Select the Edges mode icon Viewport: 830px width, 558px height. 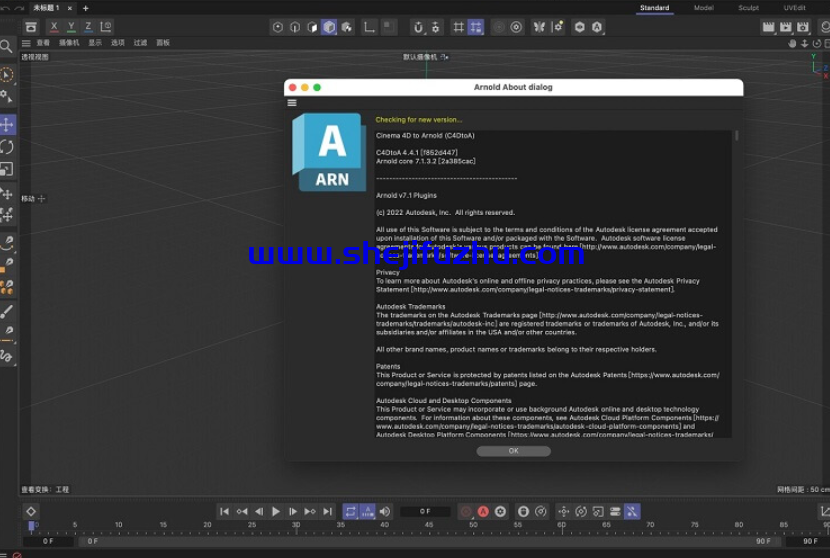pyautogui.click(x=295, y=27)
